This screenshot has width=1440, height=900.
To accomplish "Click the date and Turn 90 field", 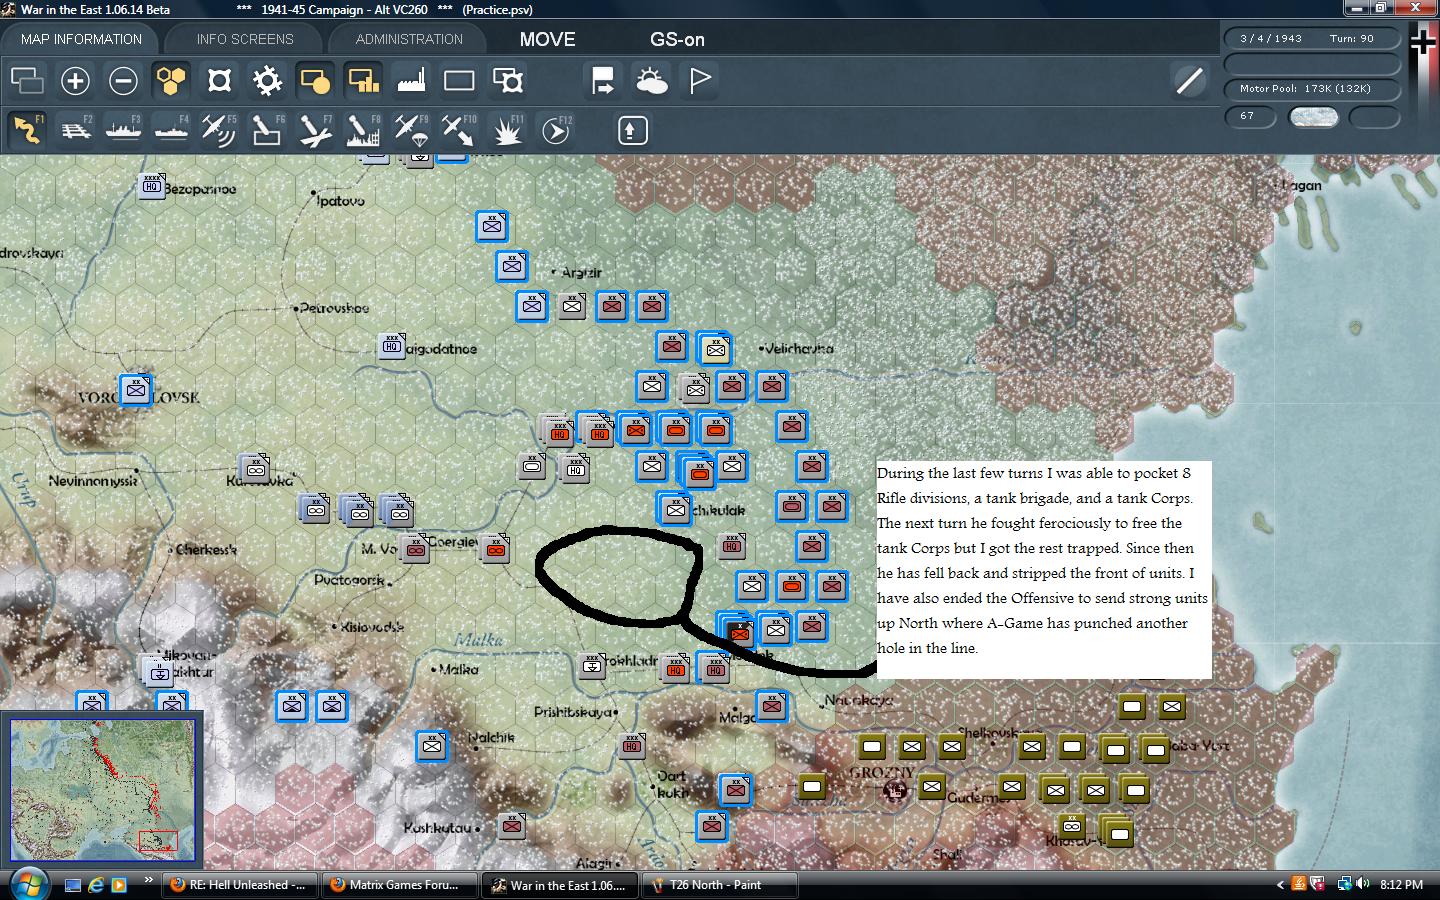I will point(1313,38).
